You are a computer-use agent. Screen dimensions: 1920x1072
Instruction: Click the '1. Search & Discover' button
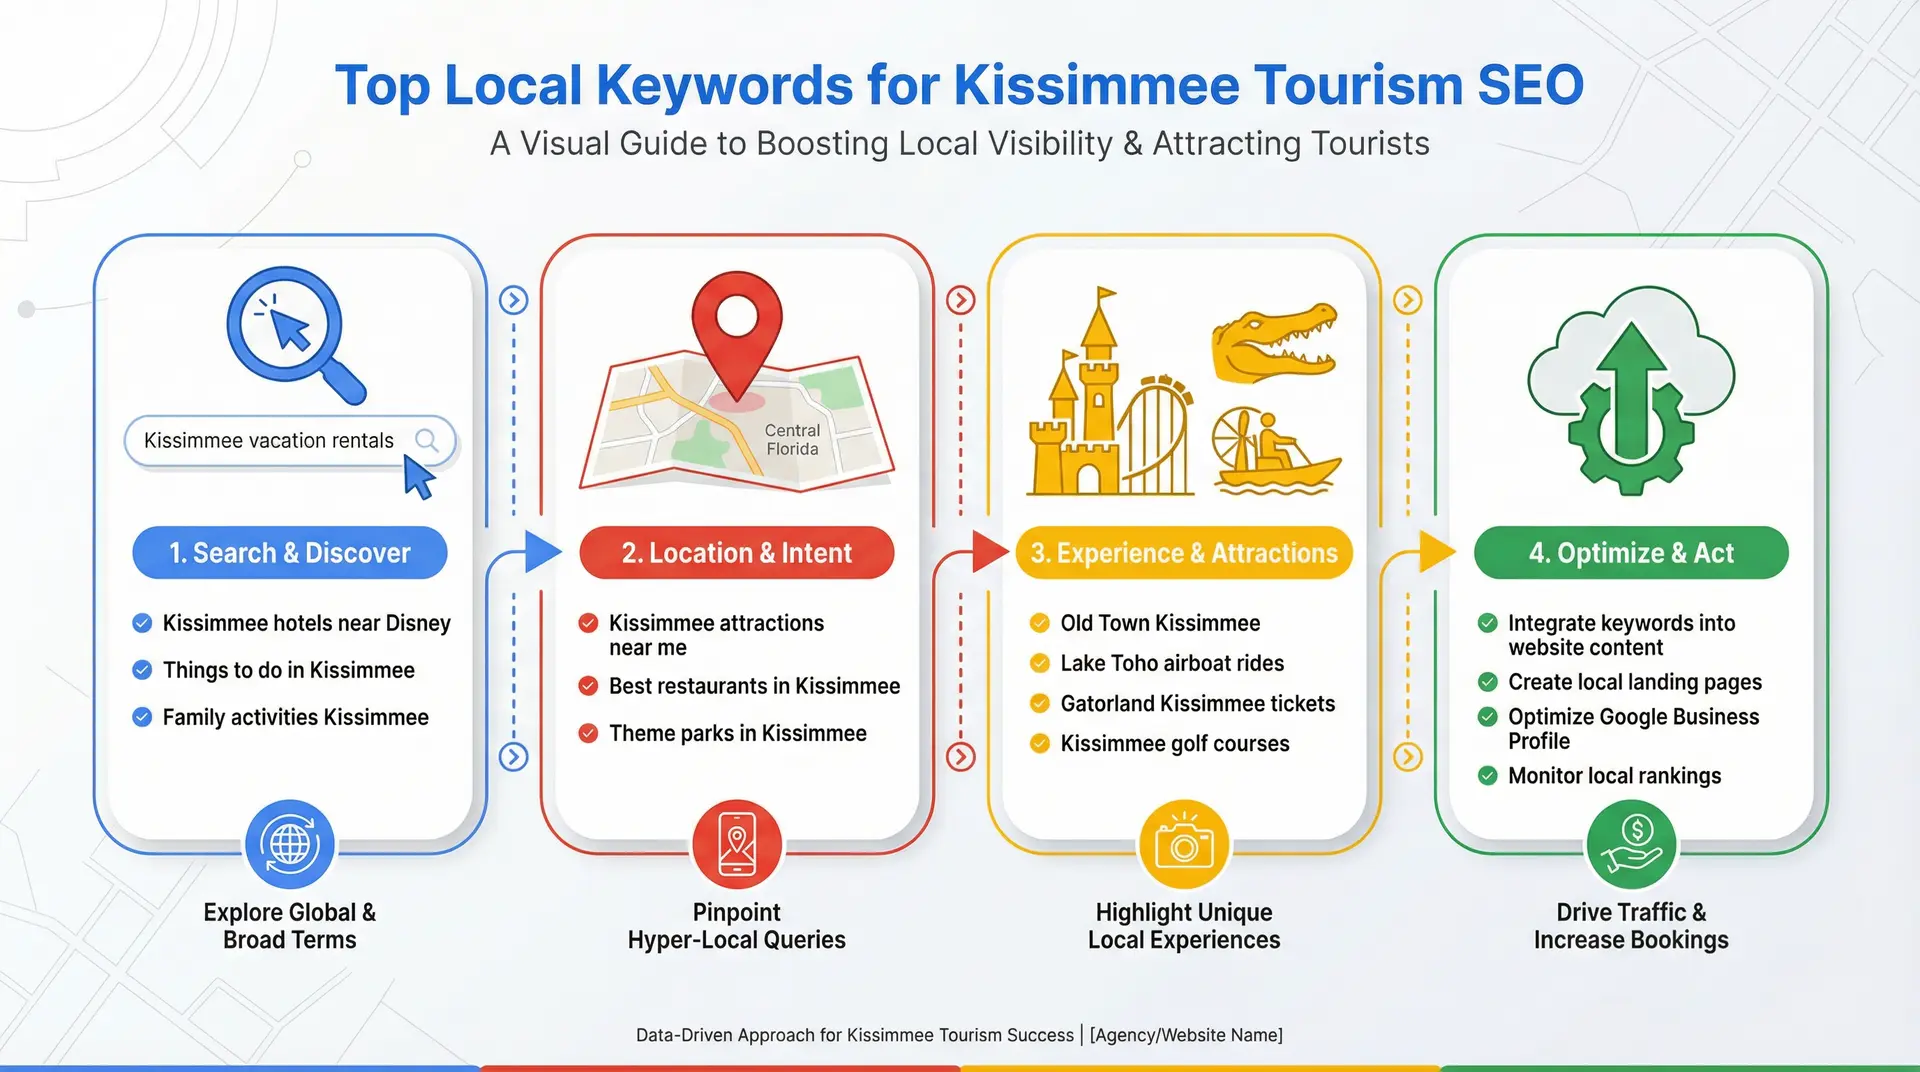pyautogui.click(x=289, y=552)
